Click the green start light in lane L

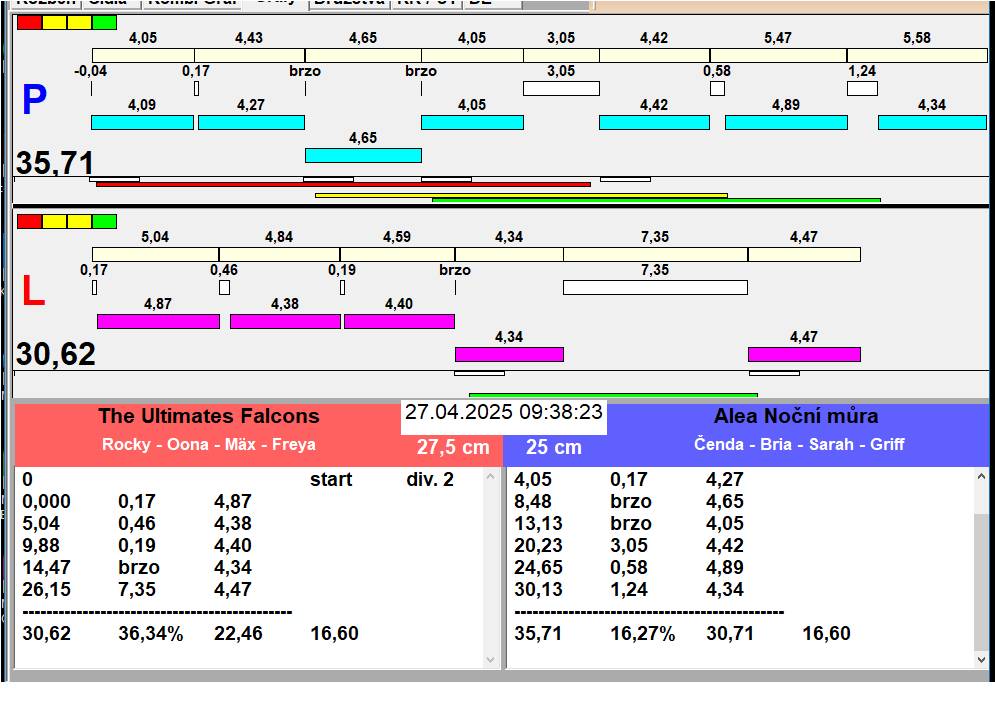tap(105, 221)
